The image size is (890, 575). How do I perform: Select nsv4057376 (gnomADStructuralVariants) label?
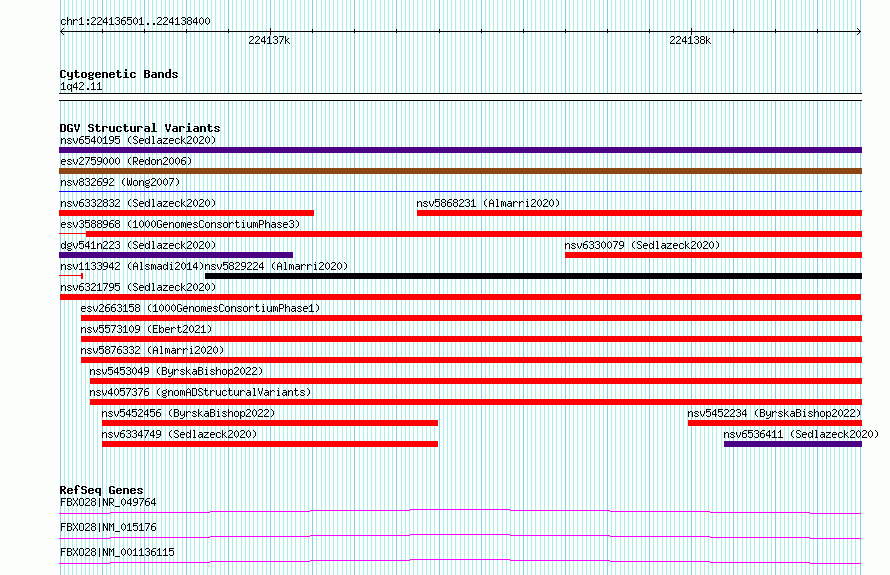click(x=200, y=392)
